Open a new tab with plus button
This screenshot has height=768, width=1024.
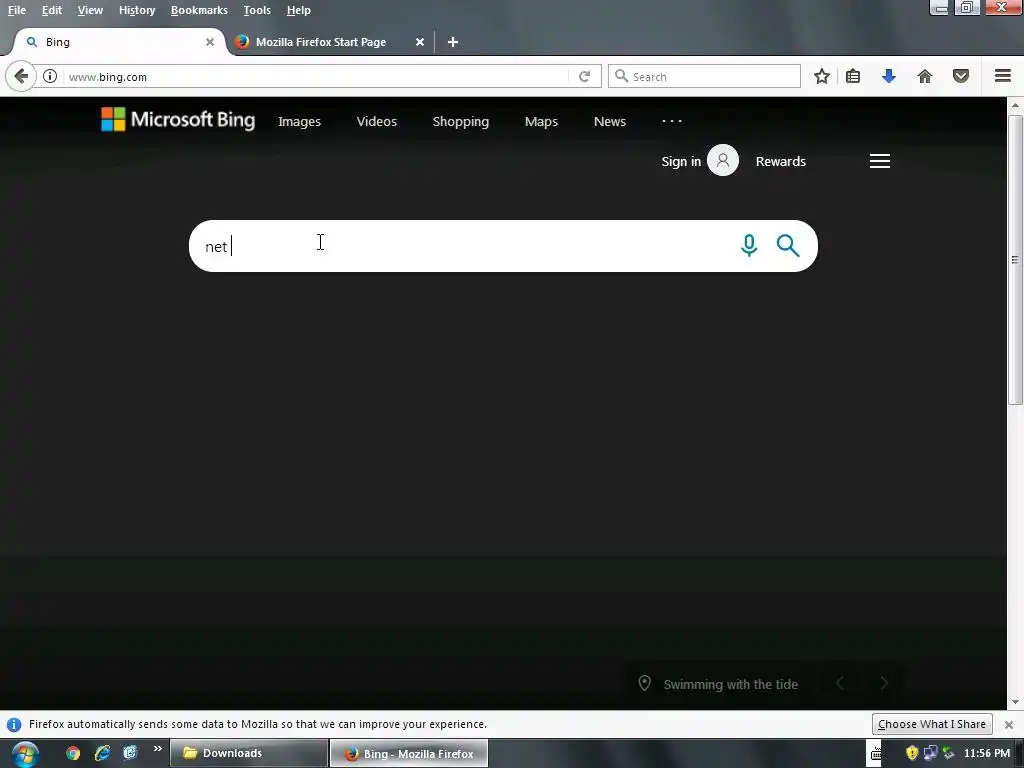pos(453,42)
